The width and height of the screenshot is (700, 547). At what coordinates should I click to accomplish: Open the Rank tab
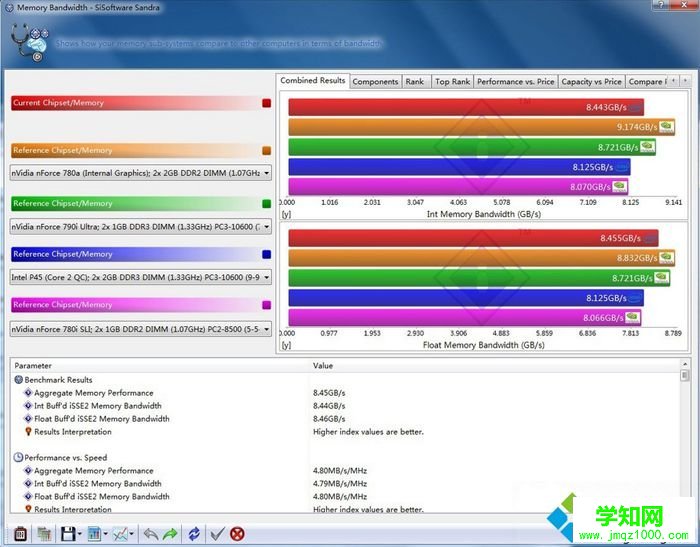click(x=415, y=82)
